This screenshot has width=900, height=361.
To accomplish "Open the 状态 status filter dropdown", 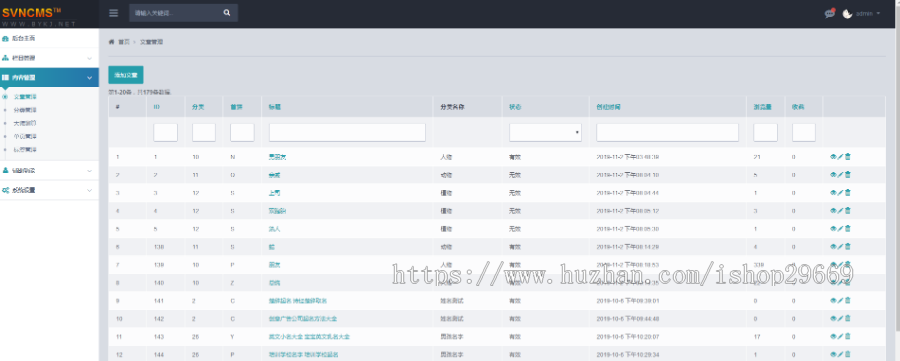I will point(545,132).
